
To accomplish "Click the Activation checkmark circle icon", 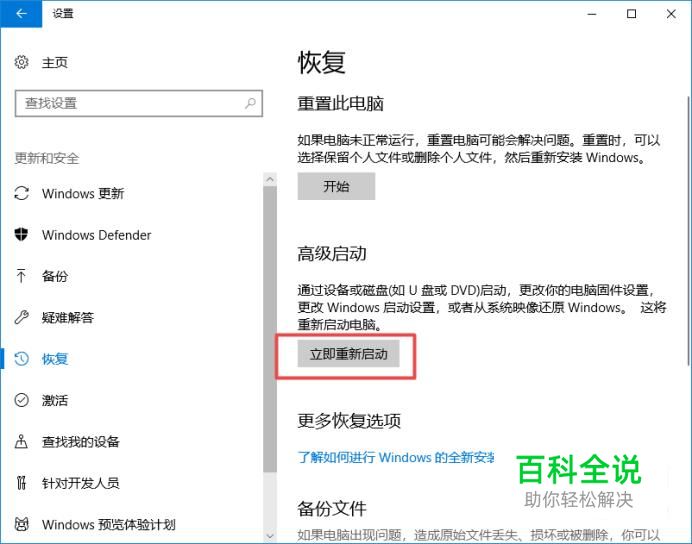I will click(21, 400).
